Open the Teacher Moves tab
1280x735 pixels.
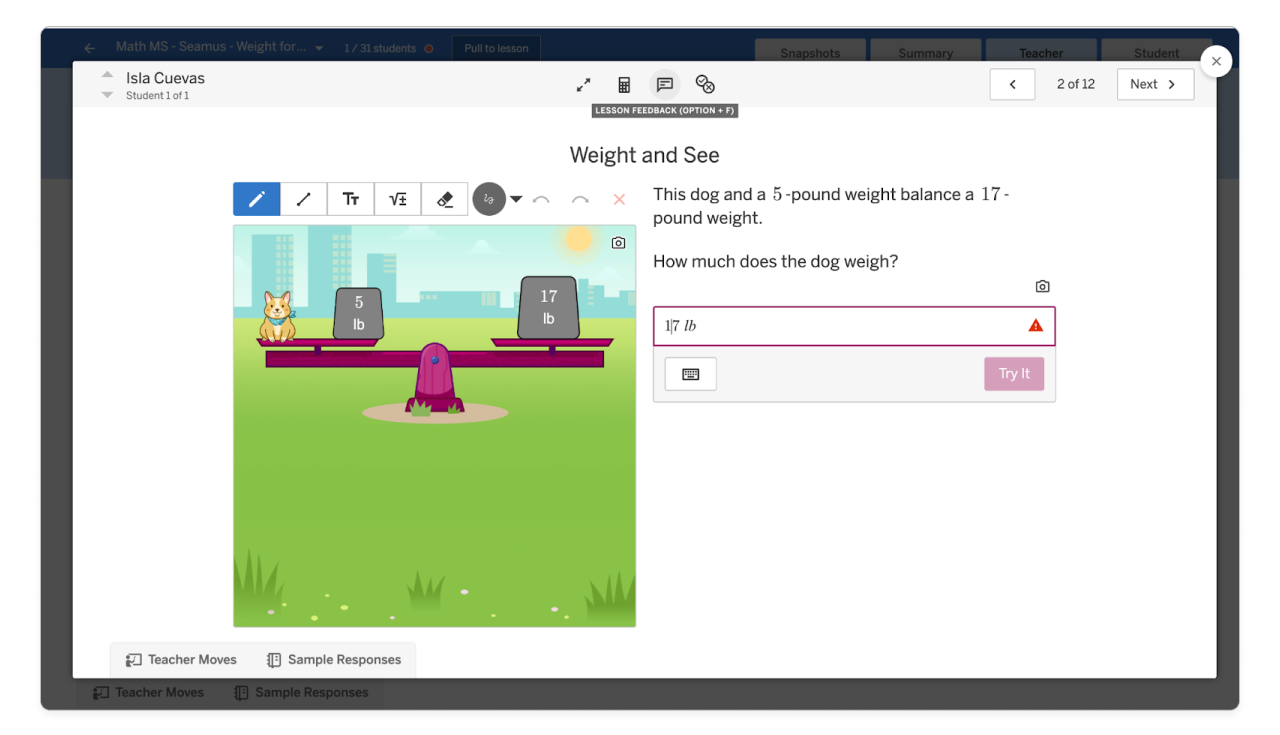182,660
